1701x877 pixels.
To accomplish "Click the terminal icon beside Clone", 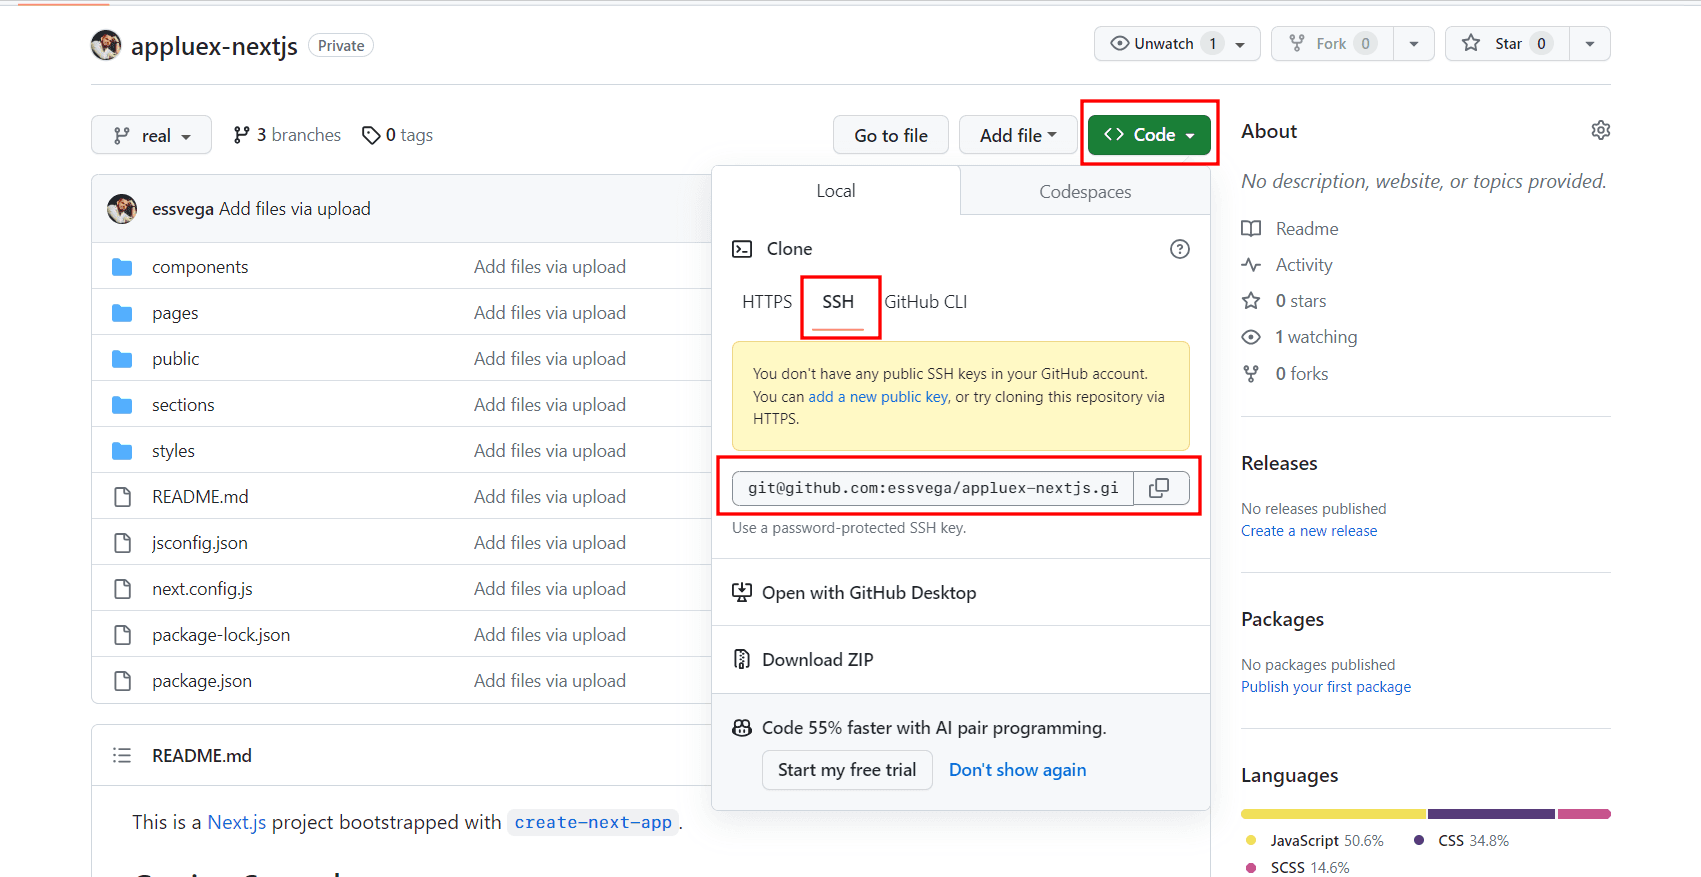I will (742, 249).
